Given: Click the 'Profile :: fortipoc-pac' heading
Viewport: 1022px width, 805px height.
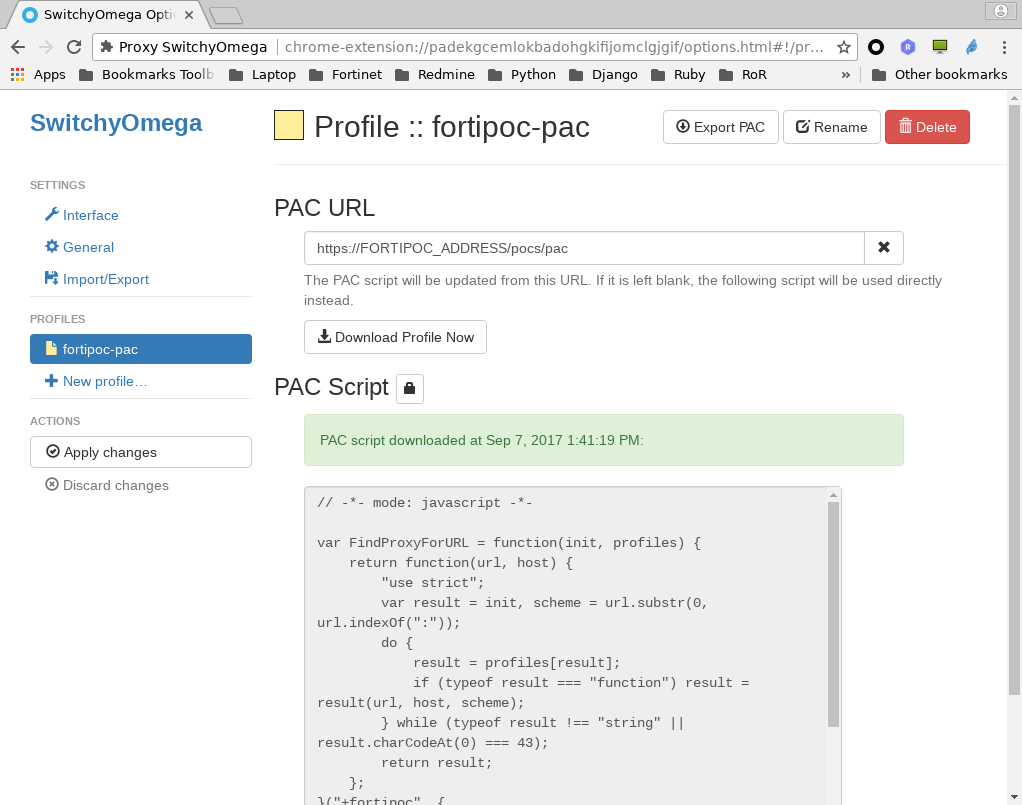Looking at the screenshot, I should 452,126.
